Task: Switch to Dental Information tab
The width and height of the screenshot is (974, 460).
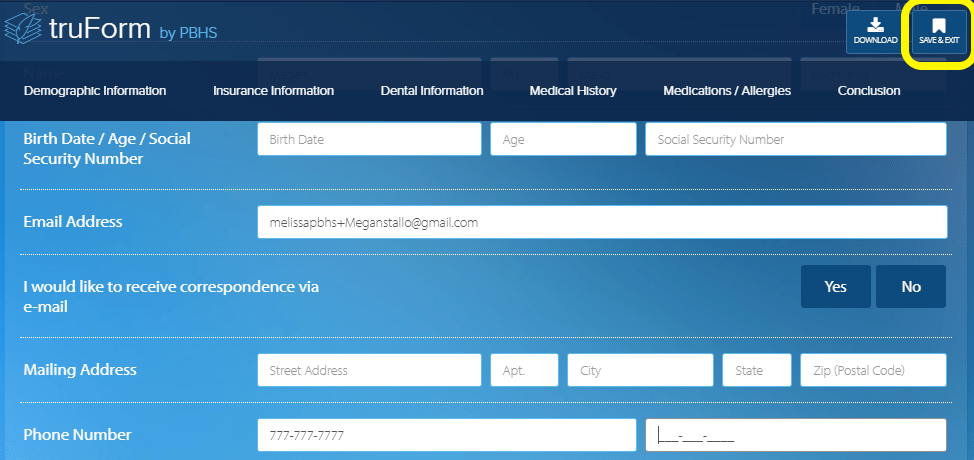Action: (432, 91)
